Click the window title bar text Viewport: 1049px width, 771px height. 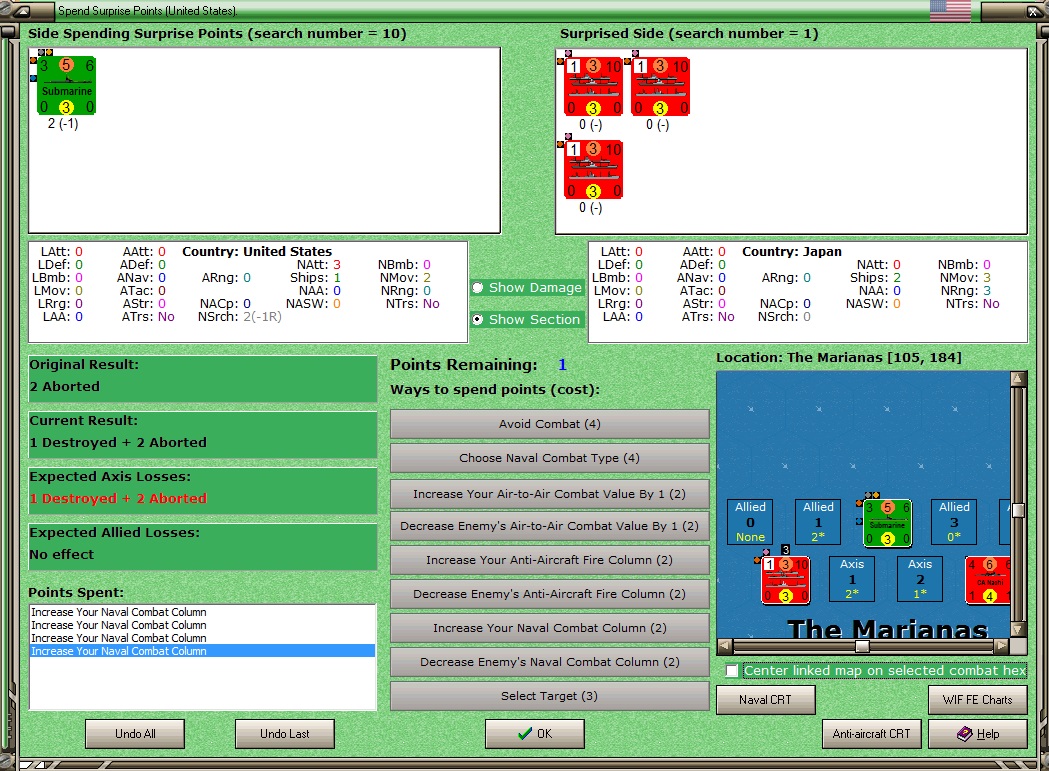coord(147,11)
